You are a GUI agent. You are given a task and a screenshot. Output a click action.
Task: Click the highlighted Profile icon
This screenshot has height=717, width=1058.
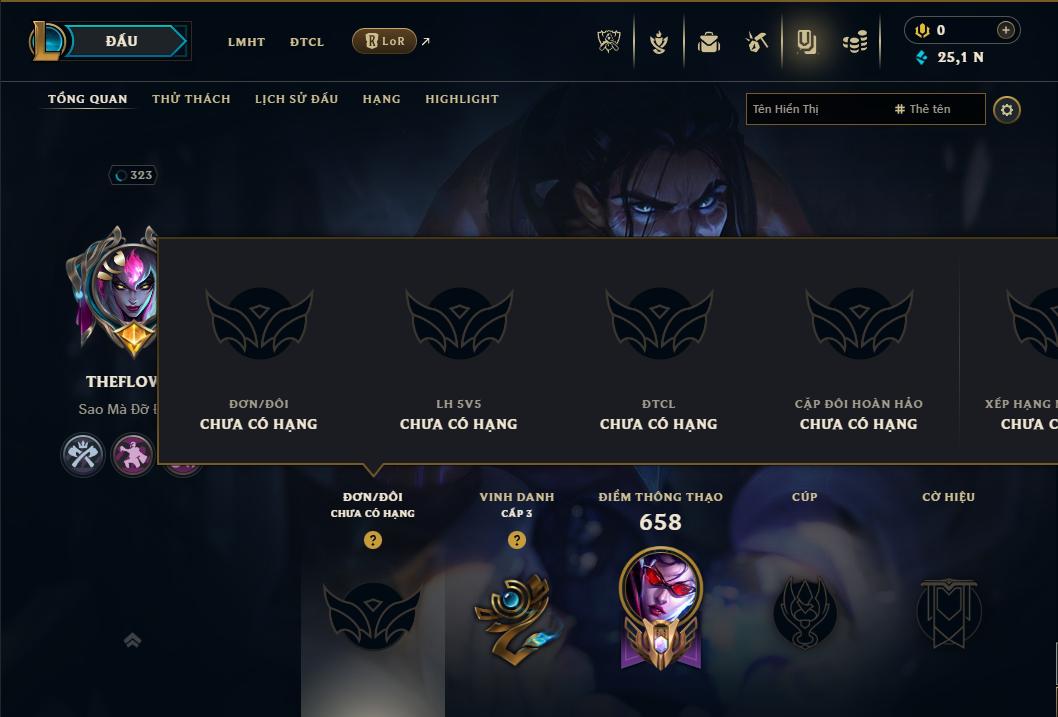pos(806,42)
